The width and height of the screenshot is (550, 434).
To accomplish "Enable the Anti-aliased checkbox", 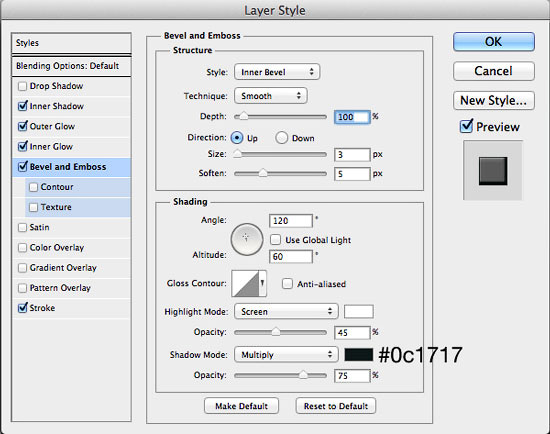I will [287, 283].
